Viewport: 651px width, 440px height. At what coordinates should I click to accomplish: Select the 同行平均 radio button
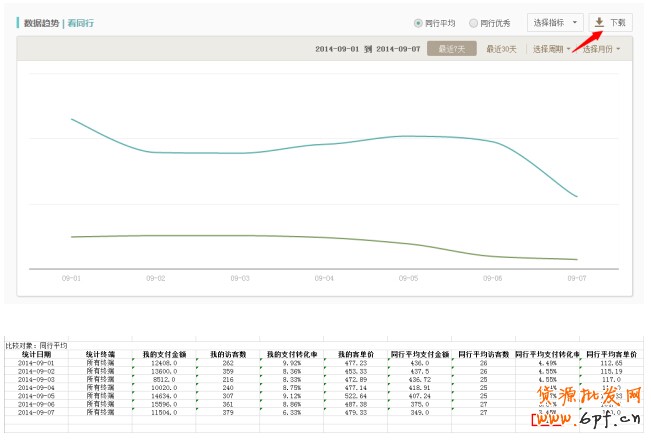[x=418, y=23]
